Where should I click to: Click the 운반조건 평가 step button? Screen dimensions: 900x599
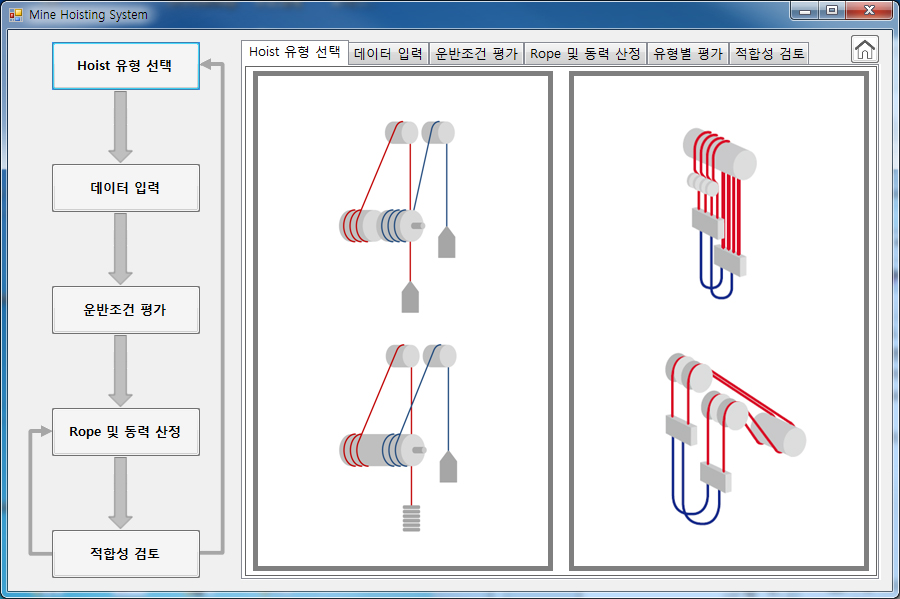(x=125, y=310)
